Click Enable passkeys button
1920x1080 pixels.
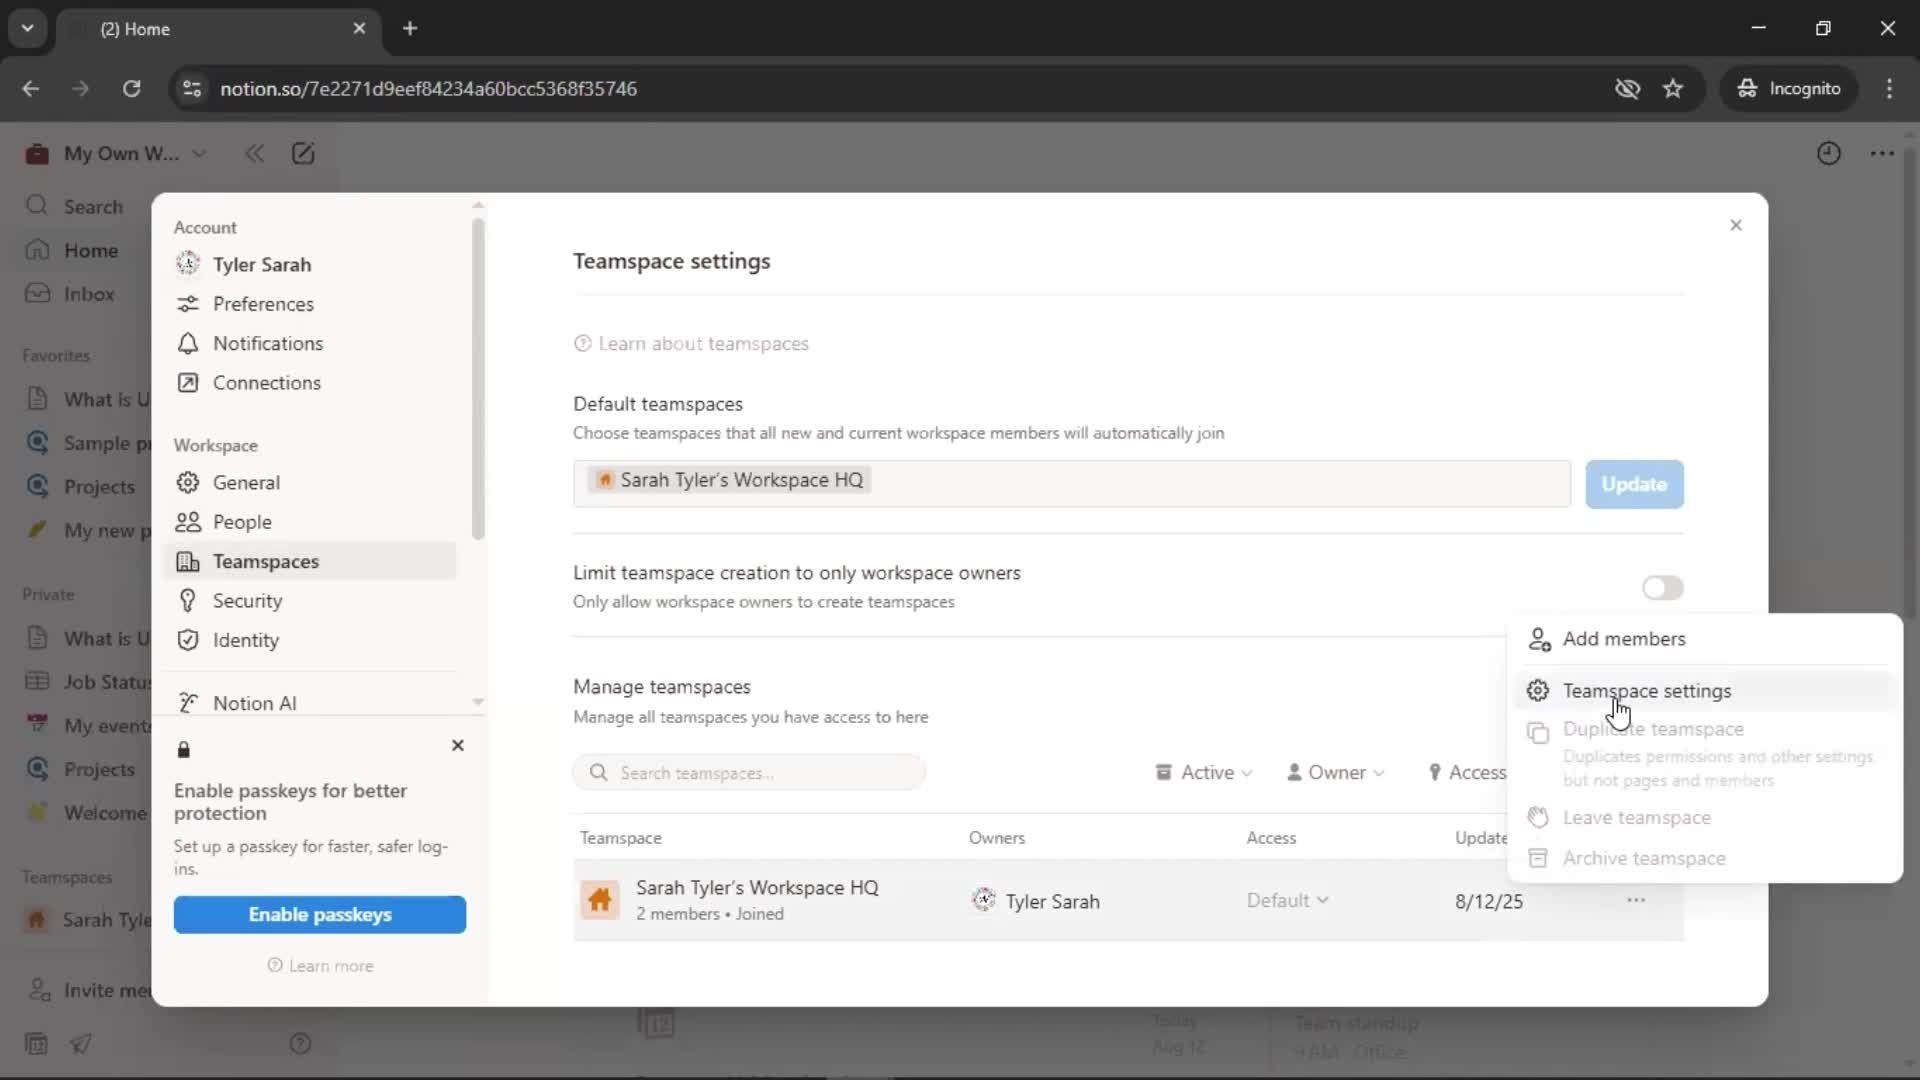pyautogui.click(x=320, y=914)
